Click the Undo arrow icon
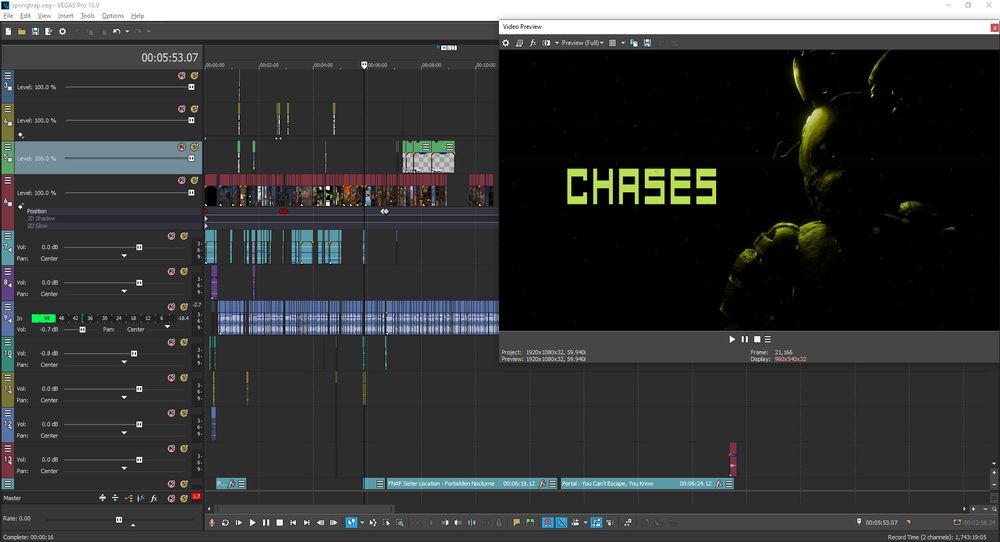The height and width of the screenshot is (542, 1000). (117, 31)
